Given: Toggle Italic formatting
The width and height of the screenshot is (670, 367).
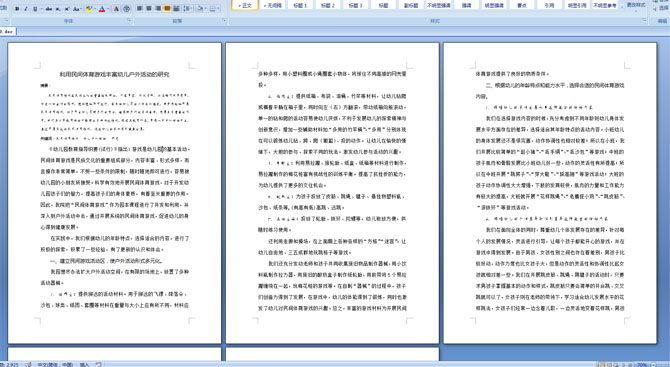Looking at the screenshot, I should (26, 9).
